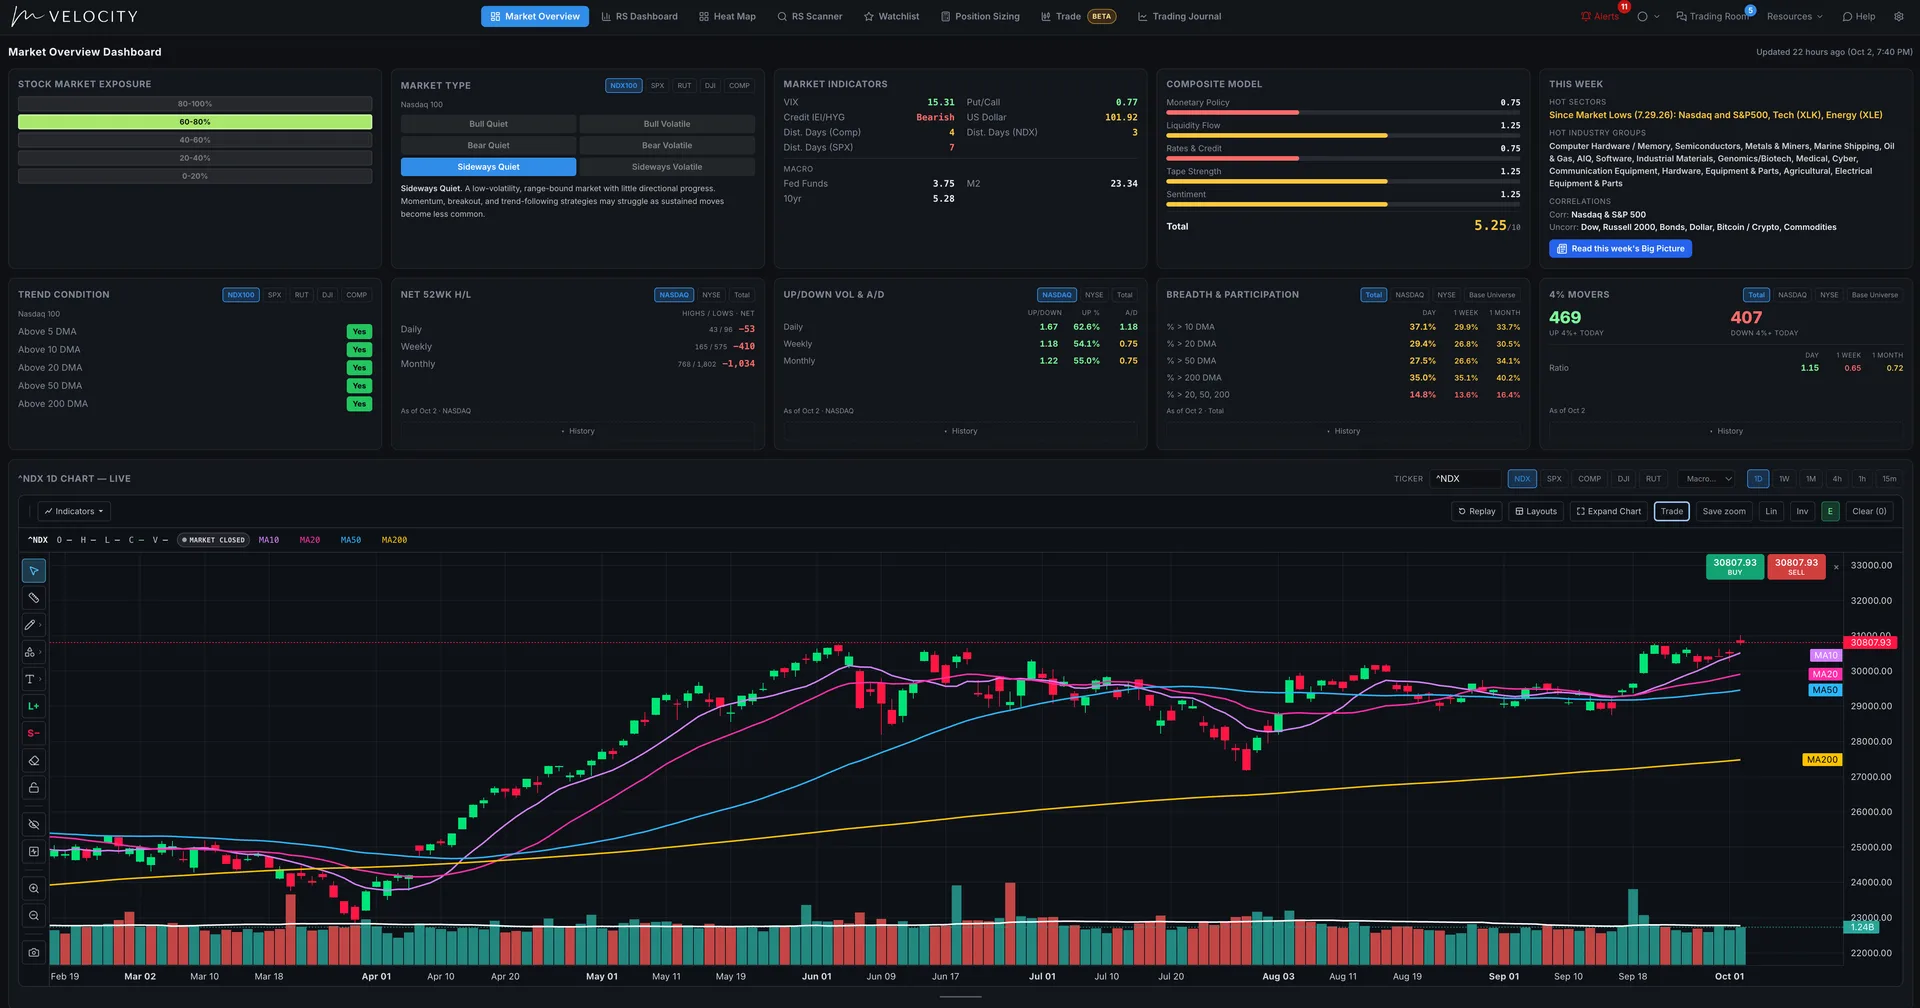Screen dimensions: 1920x1008
Task: Add a long position with L+ tool
Action: coord(33,706)
